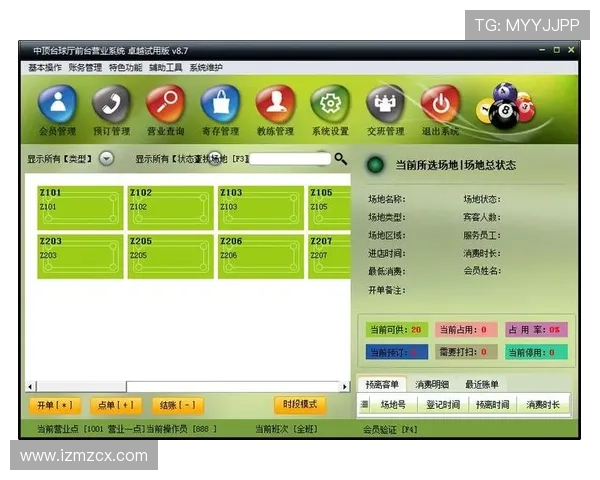Close the 中顶台球厅 window
Image resolution: width=600 pixels, height=480 pixels.
click(x=571, y=50)
